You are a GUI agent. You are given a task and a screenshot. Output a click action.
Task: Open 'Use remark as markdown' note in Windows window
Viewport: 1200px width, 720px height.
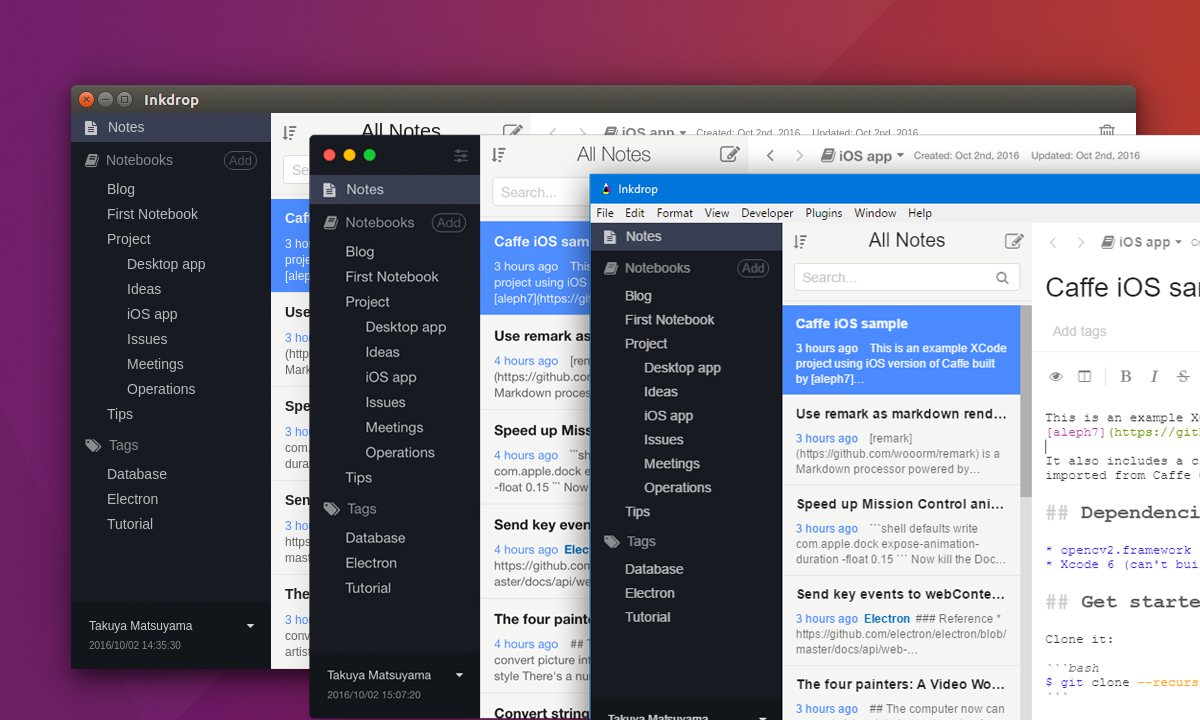pyautogui.click(x=901, y=440)
